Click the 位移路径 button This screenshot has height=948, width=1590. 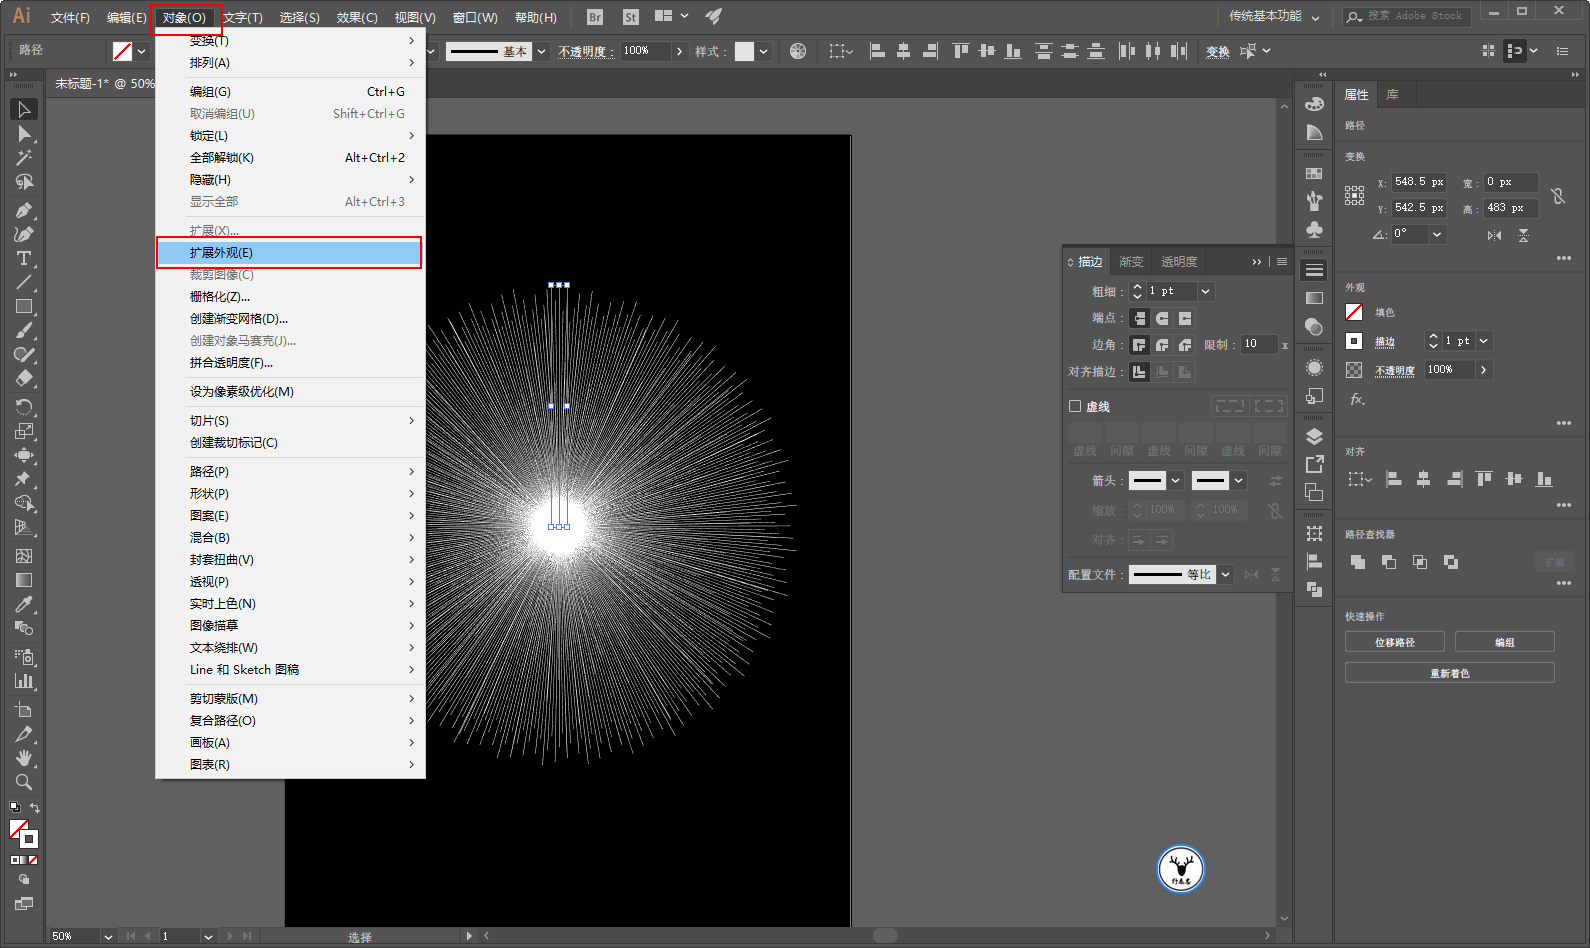click(x=1394, y=642)
